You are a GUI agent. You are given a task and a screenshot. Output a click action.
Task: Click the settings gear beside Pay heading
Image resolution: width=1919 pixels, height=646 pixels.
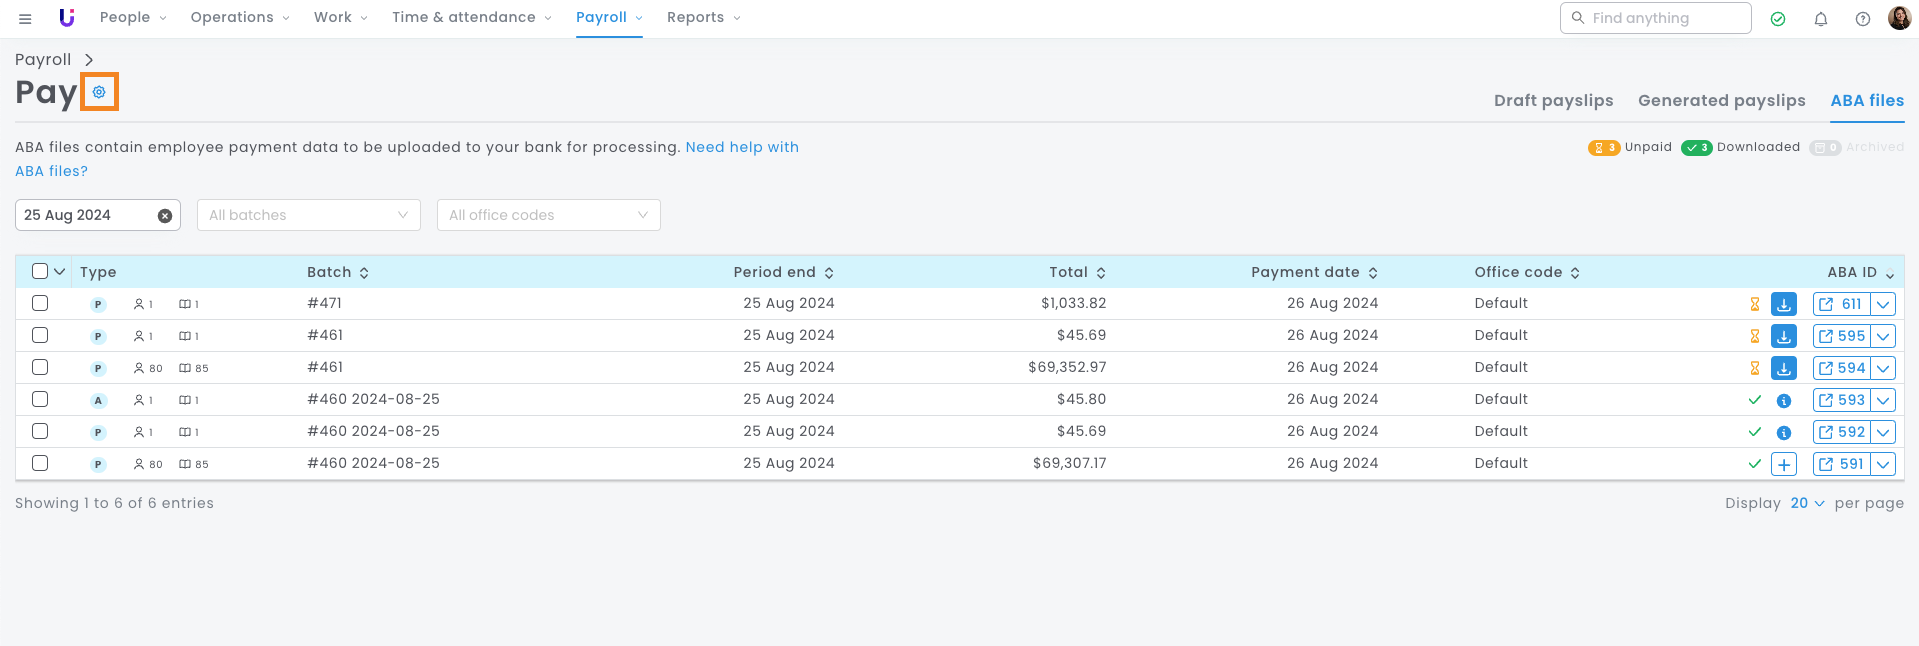pos(99,92)
